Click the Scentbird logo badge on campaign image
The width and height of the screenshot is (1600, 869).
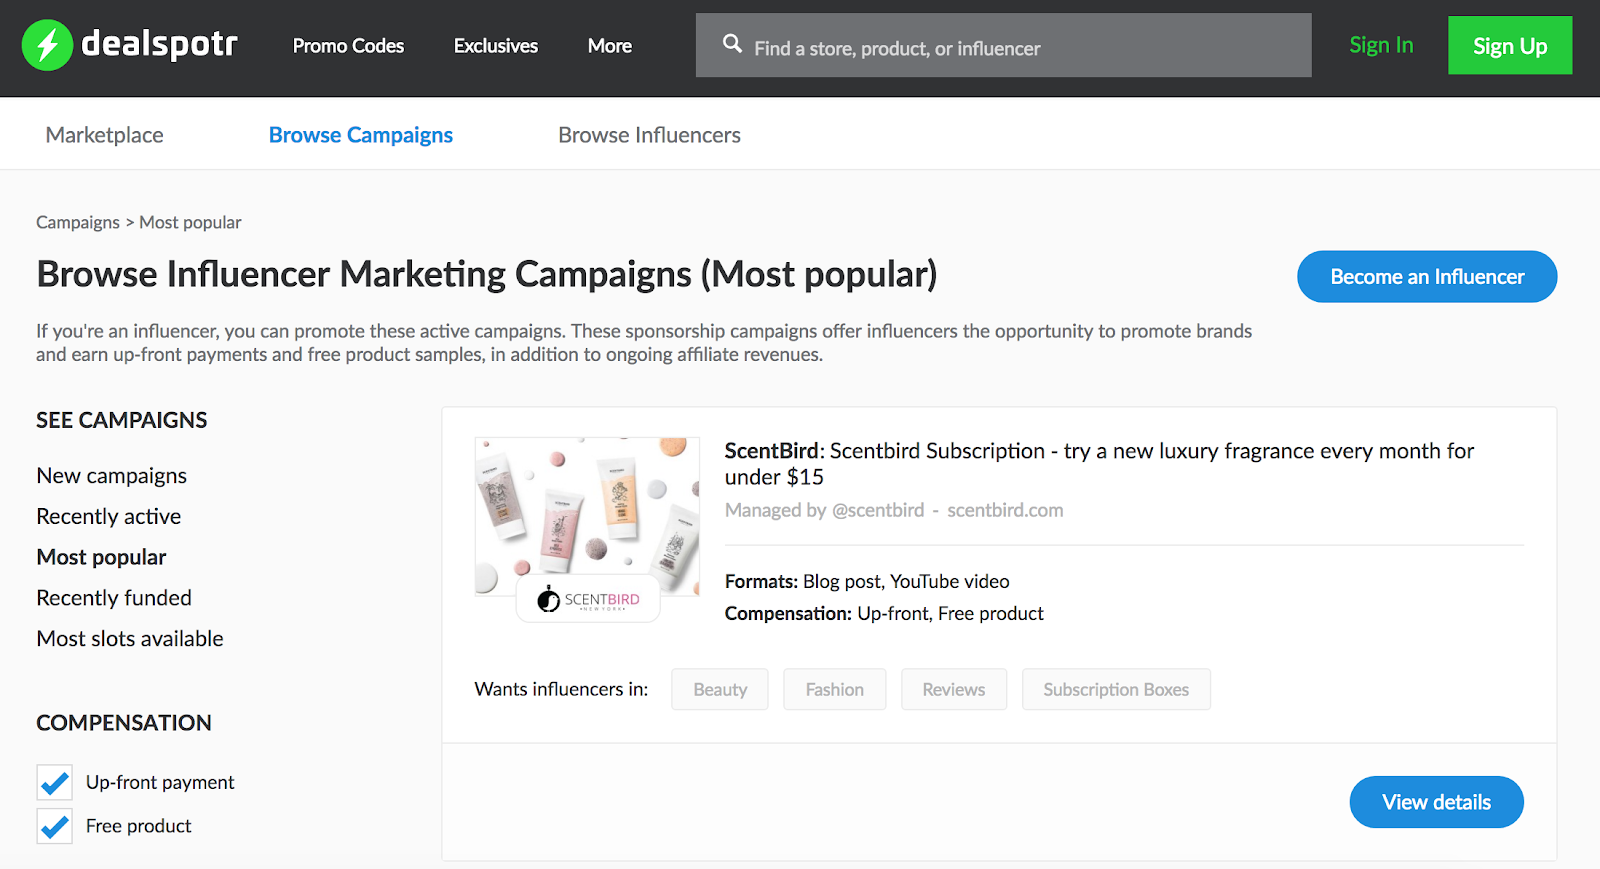click(588, 599)
